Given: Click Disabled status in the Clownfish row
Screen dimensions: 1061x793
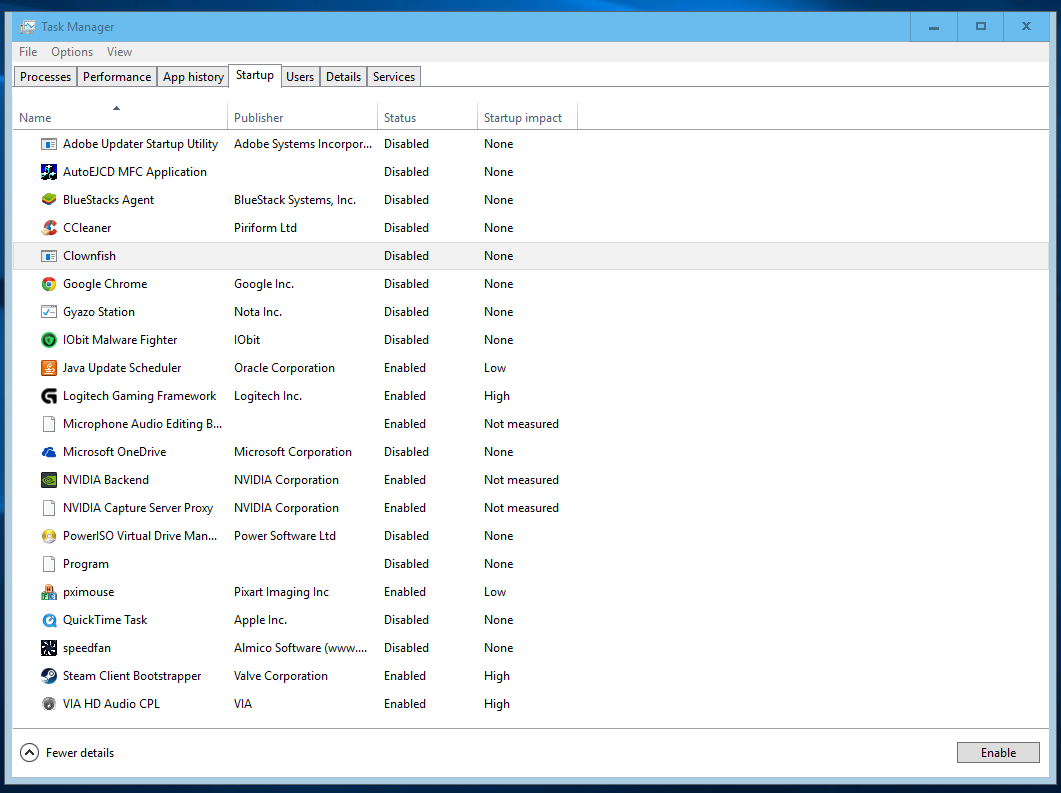Looking at the screenshot, I should tap(406, 256).
